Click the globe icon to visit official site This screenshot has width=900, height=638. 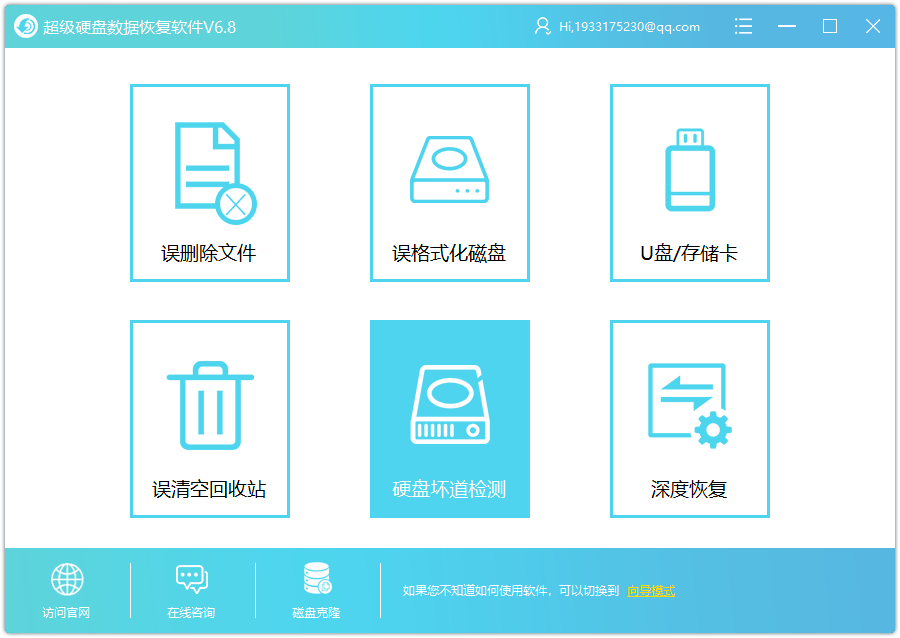(x=67, y=579)
